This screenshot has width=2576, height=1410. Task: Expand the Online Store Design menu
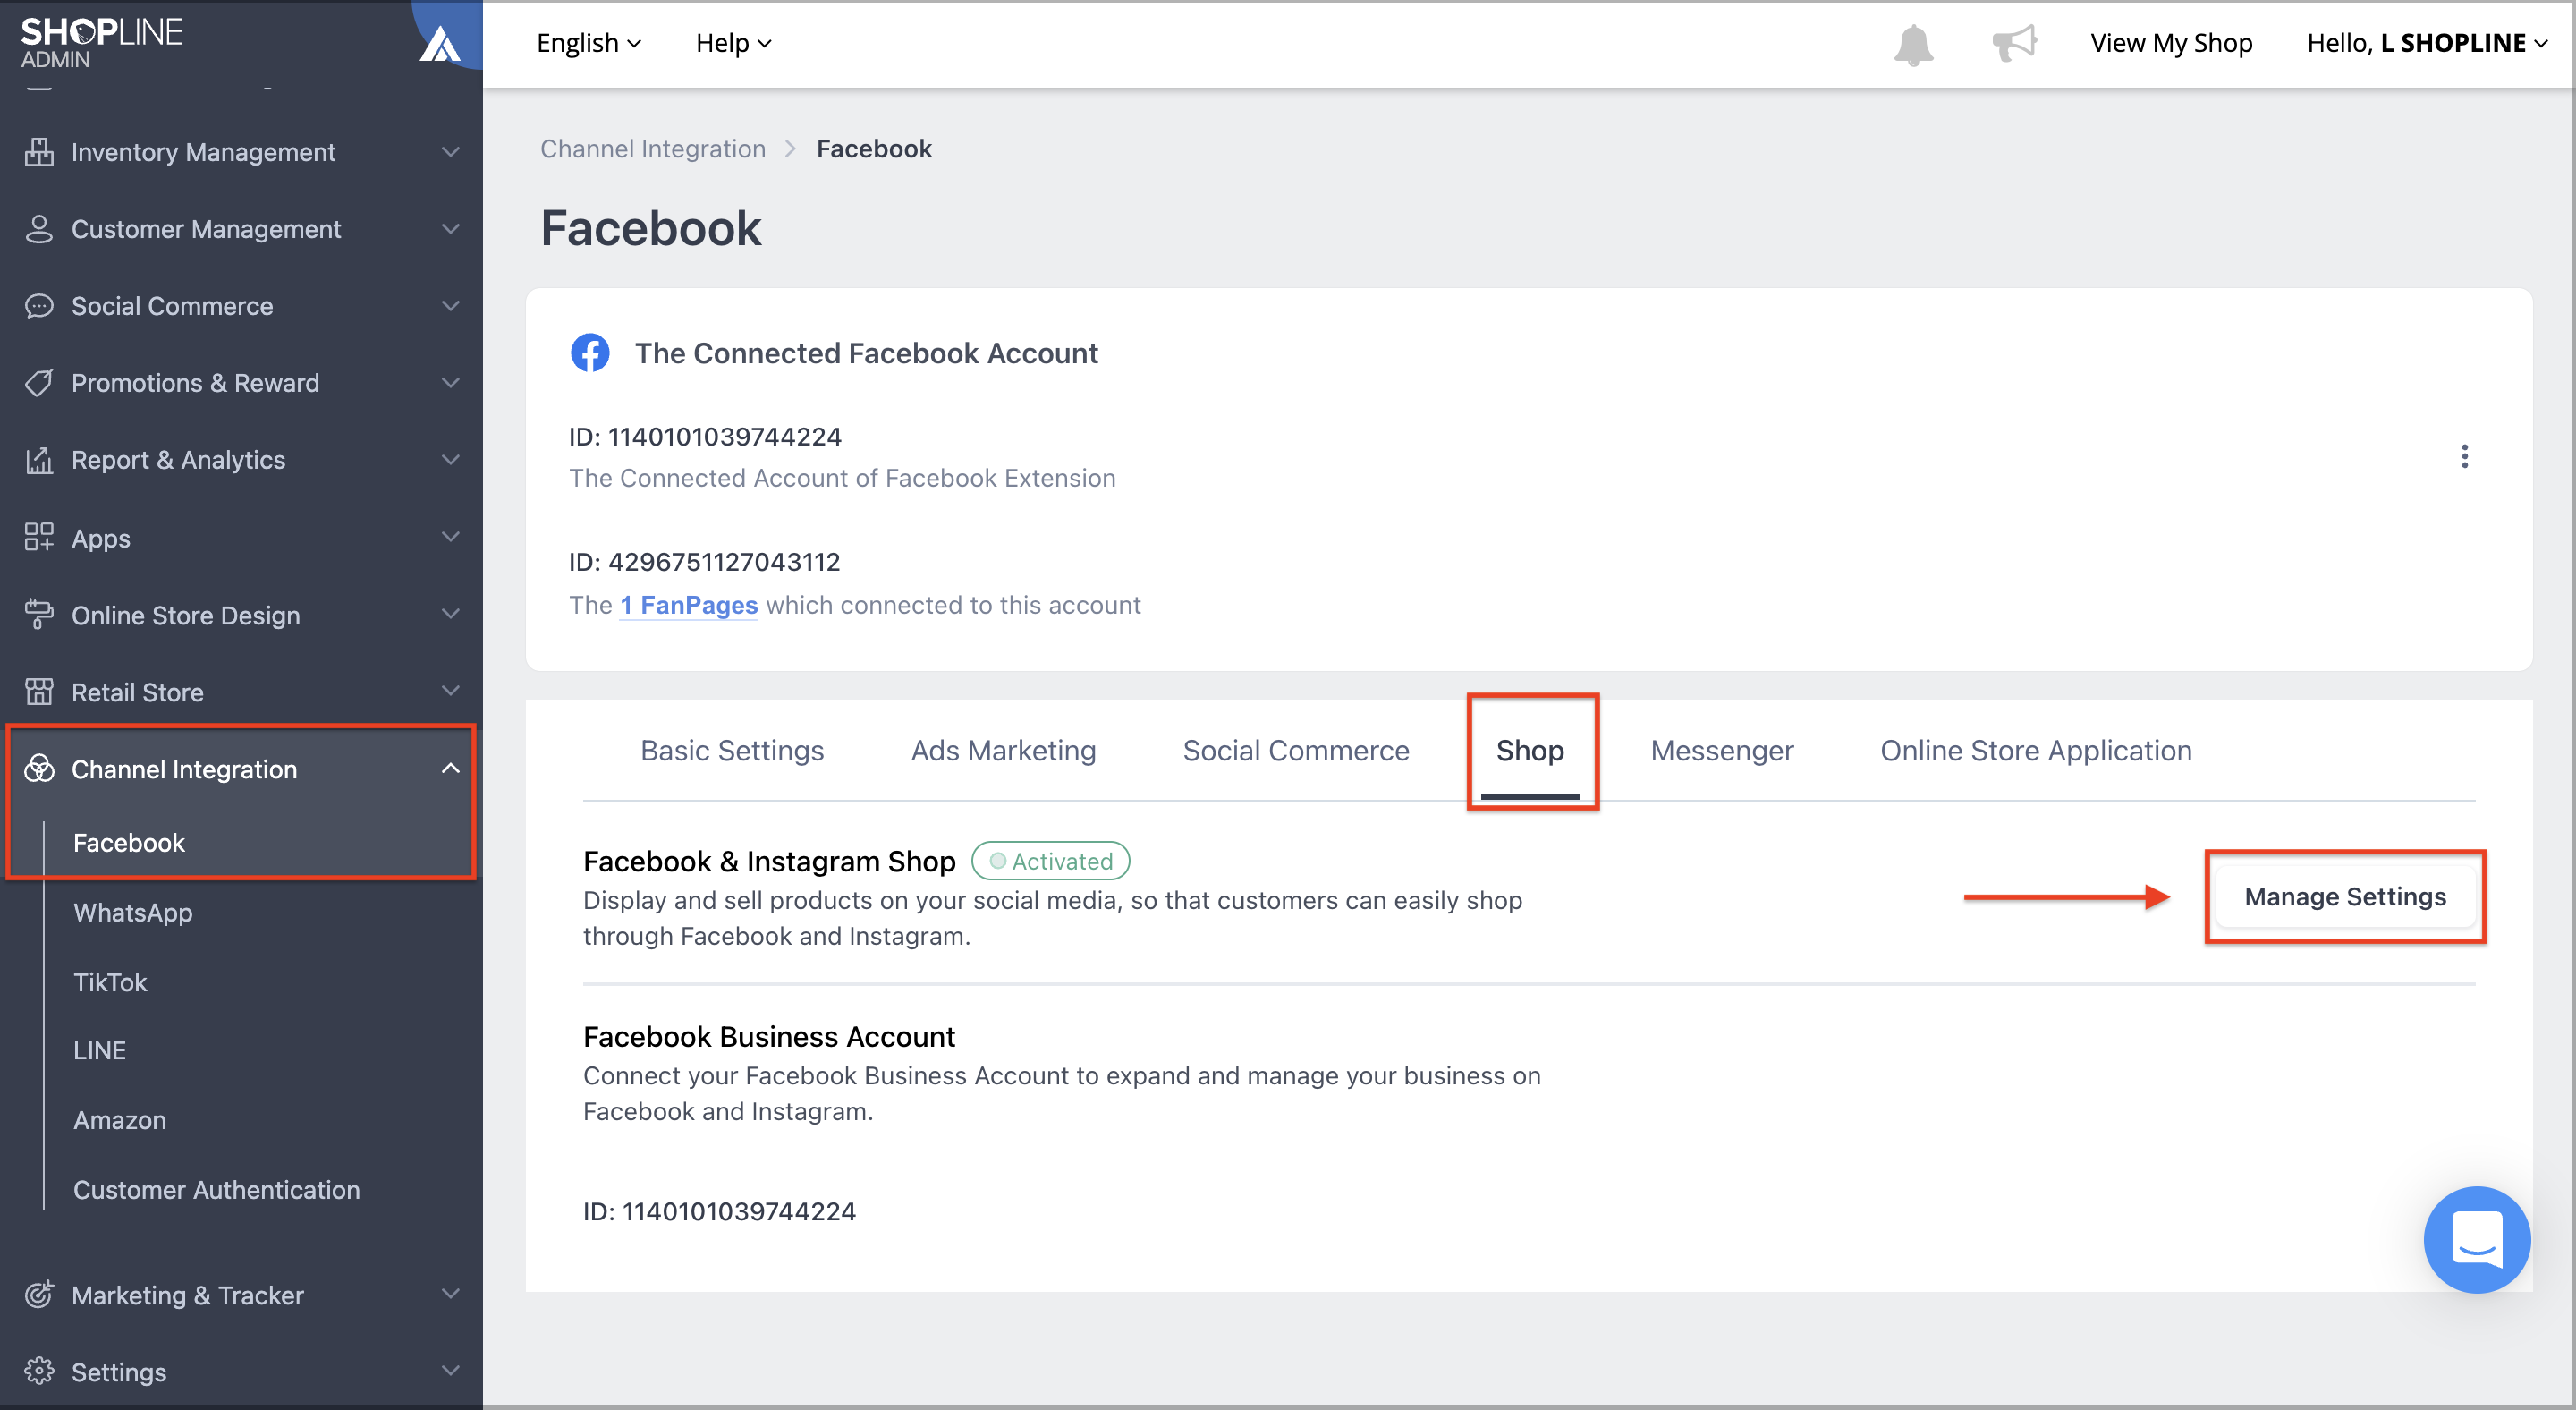click(451, 614)
